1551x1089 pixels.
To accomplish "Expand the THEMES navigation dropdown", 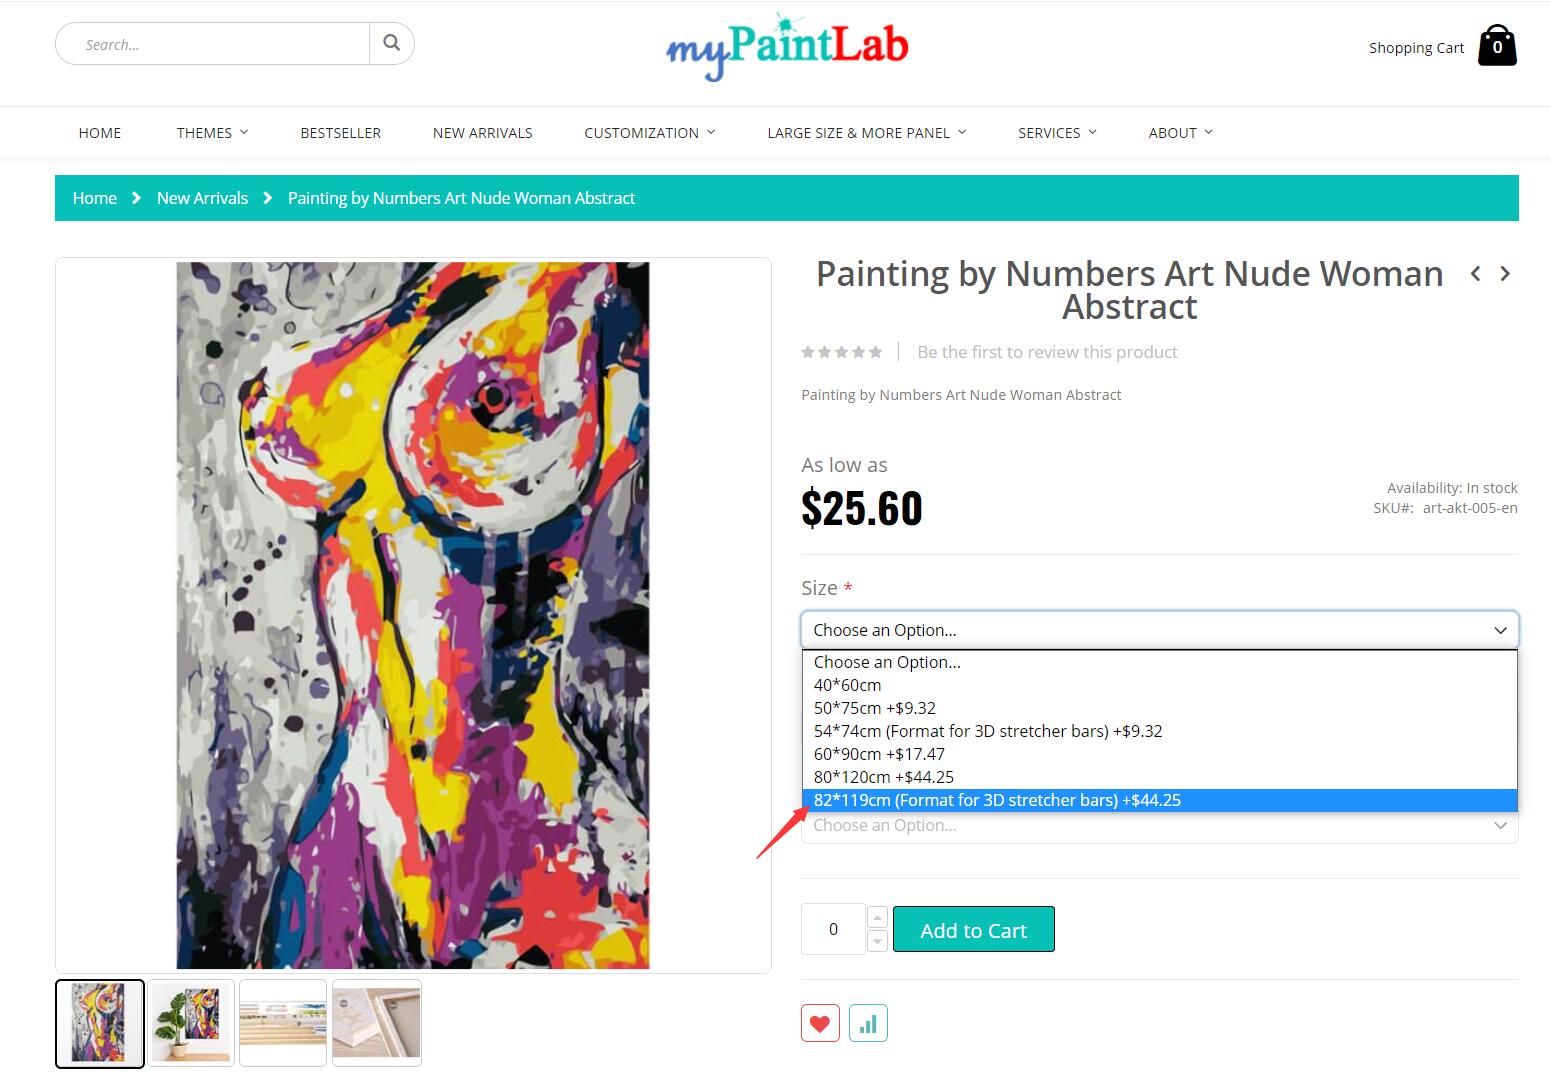I will [x=211, y=132].
